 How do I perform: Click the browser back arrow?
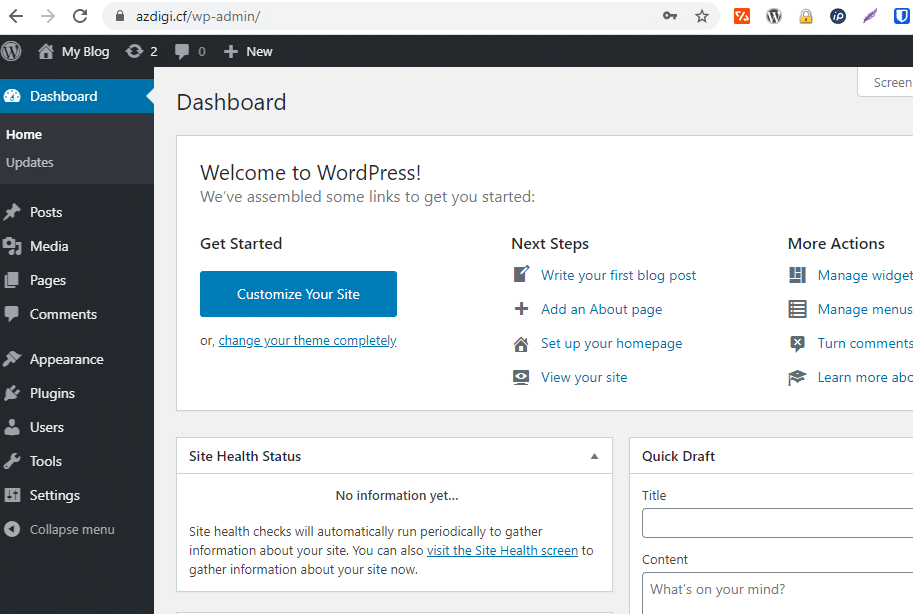17,16
